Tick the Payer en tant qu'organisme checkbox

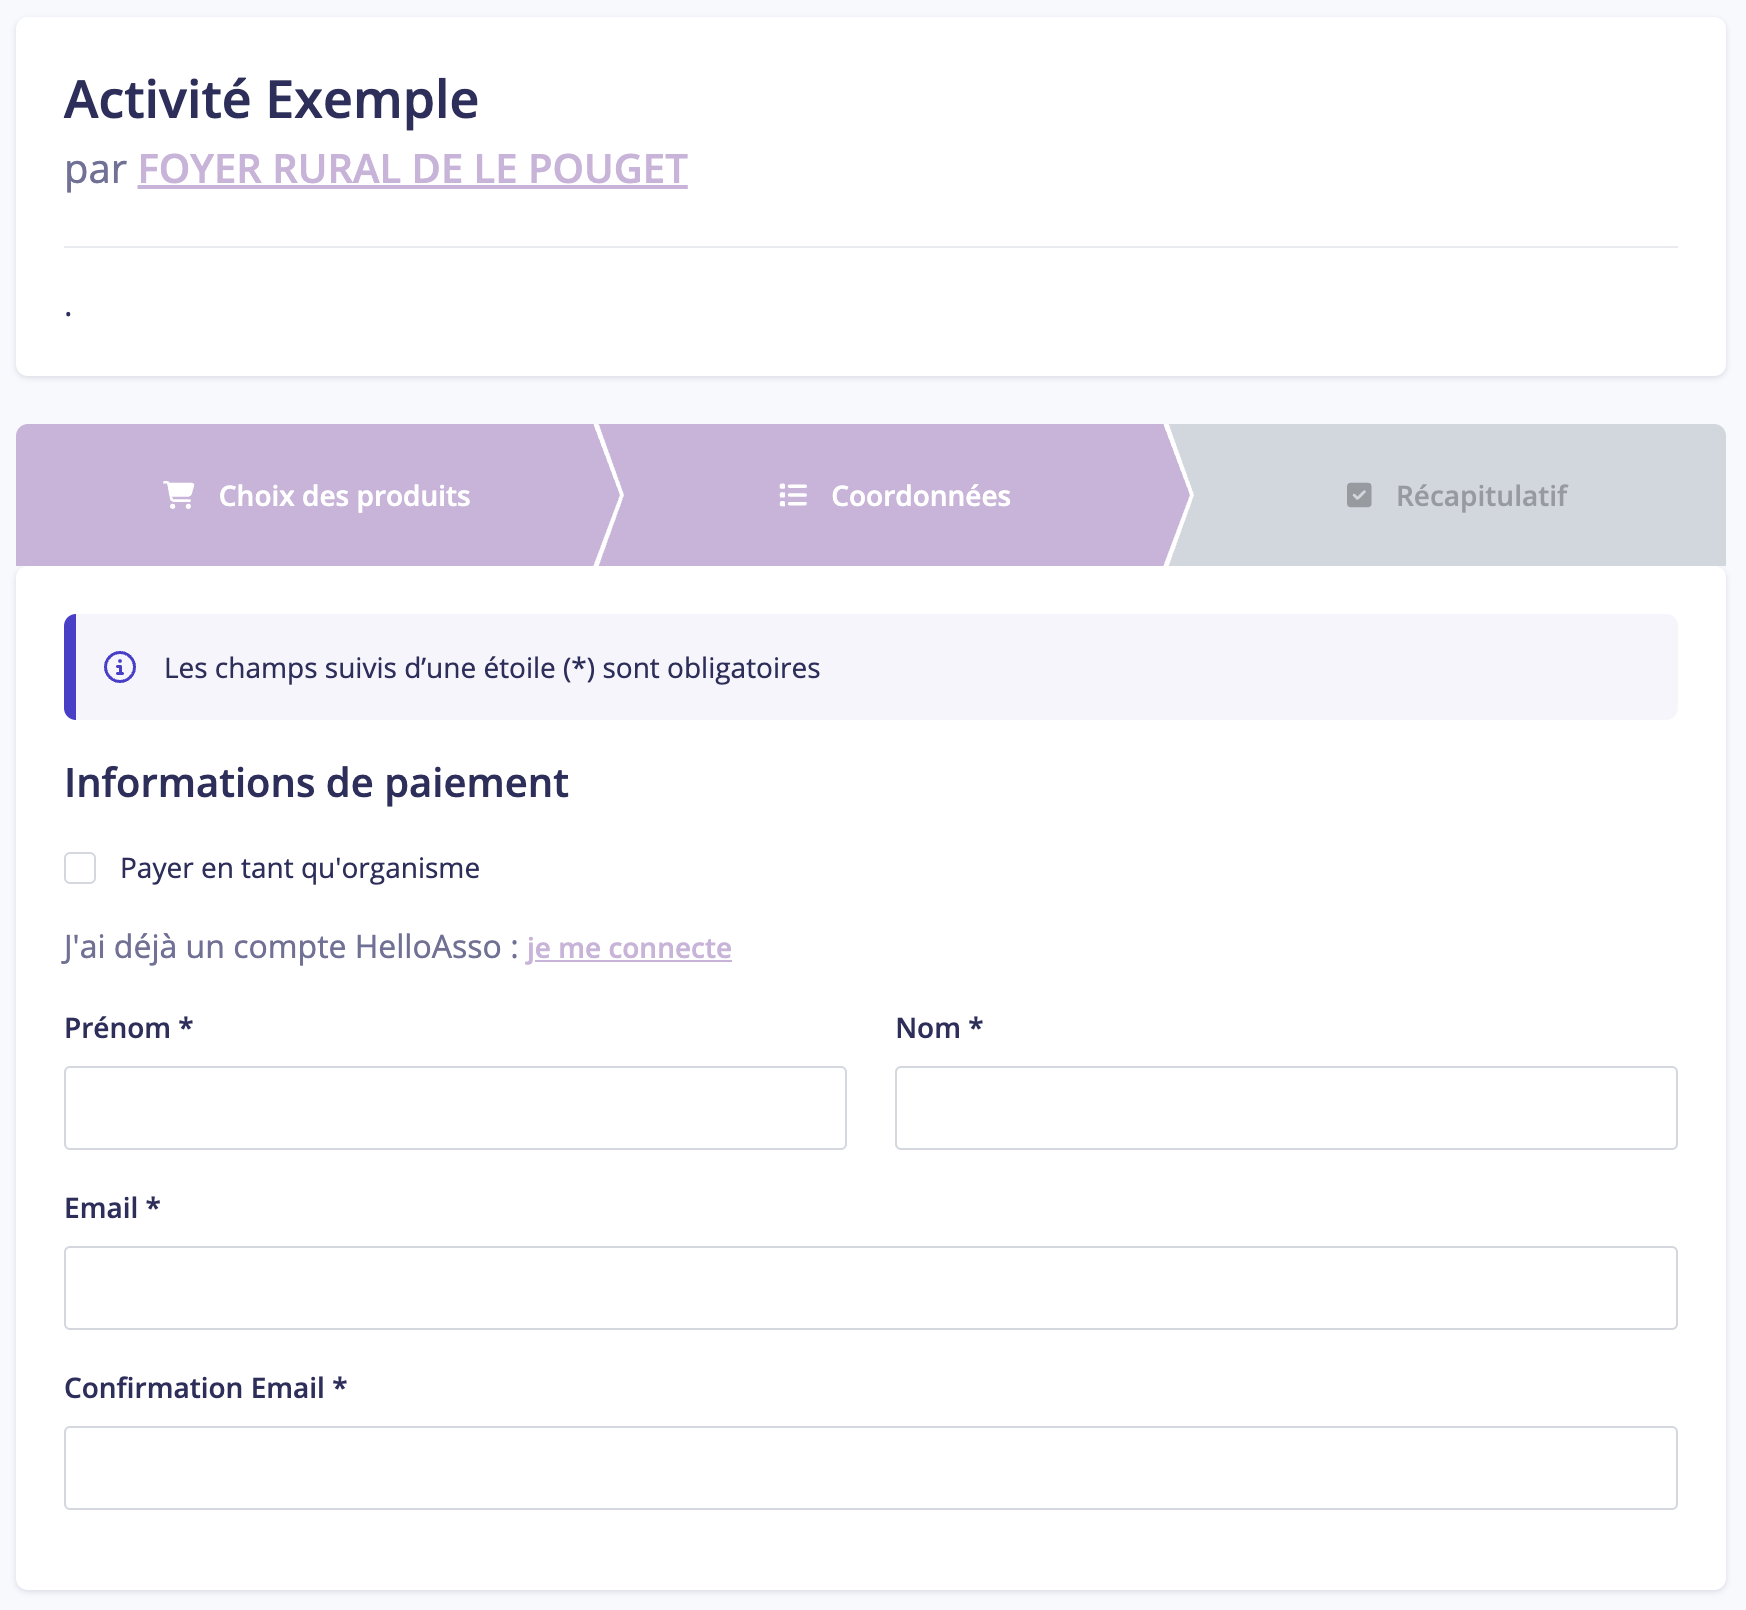[80, 868]
